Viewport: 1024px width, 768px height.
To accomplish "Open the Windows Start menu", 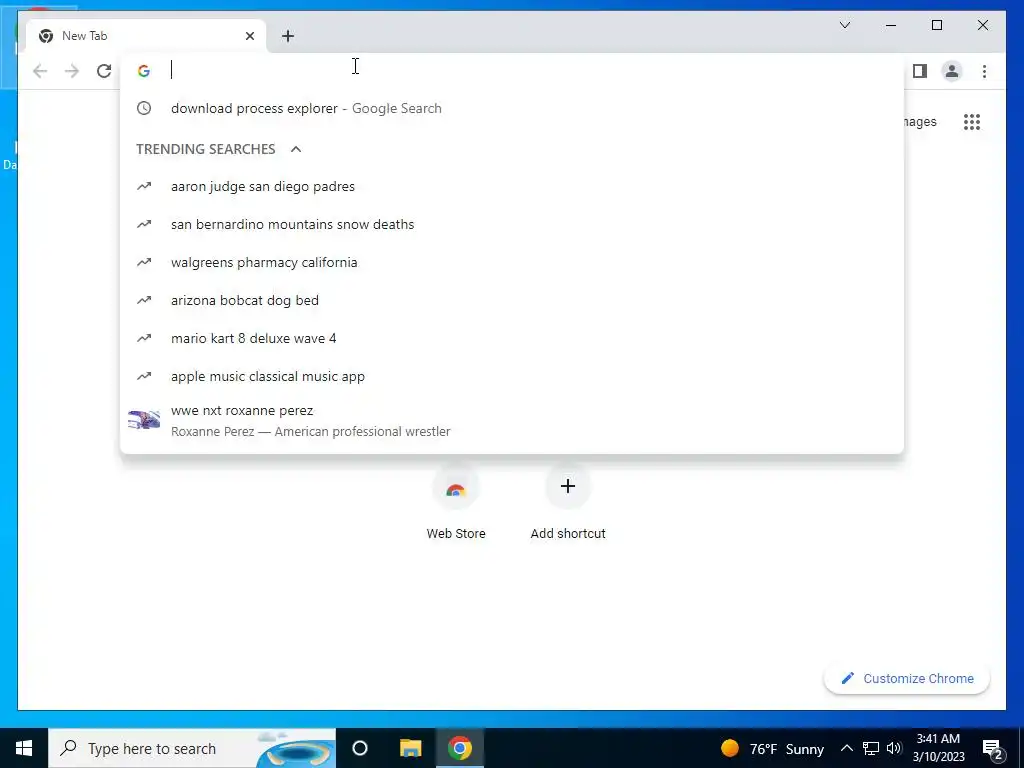I will tap(24, 748).
